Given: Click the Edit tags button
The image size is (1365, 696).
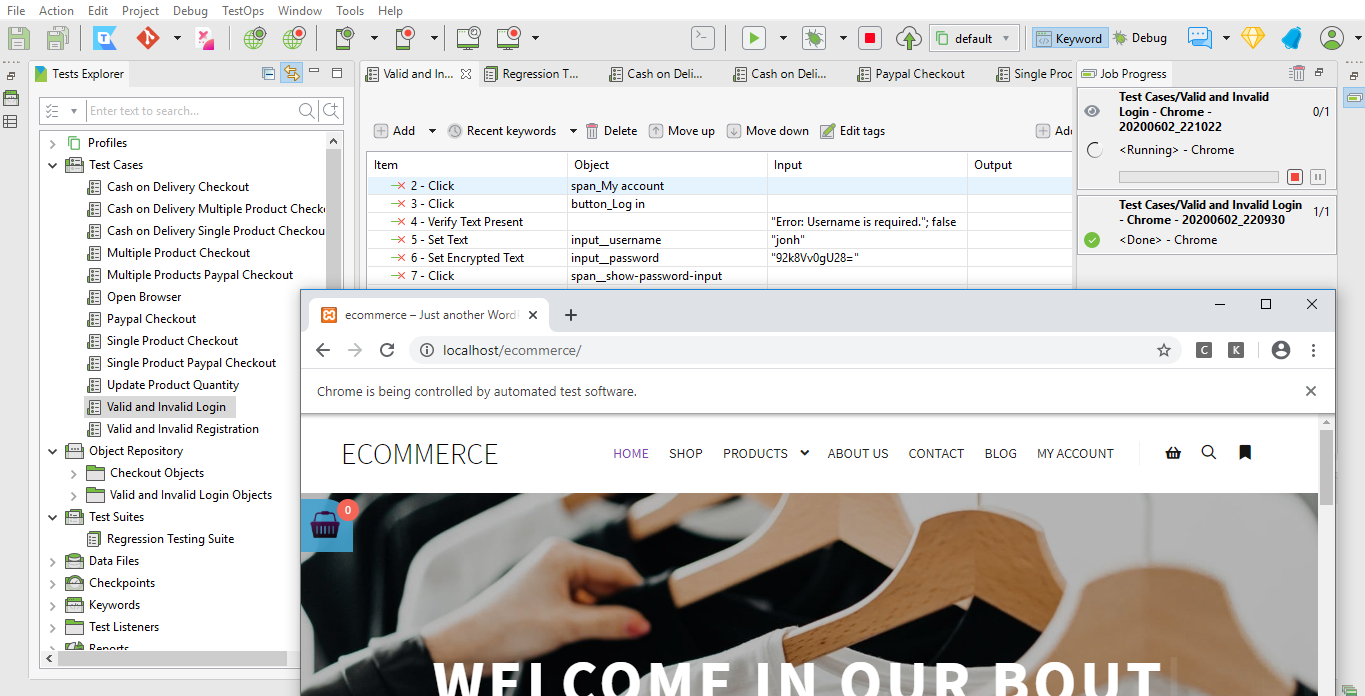Looking at the screenshot, I should [x=853, y=131].
